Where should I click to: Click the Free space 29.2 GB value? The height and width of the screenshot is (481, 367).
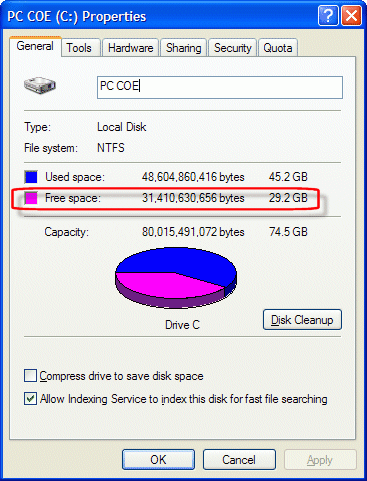tap(288, 198)
